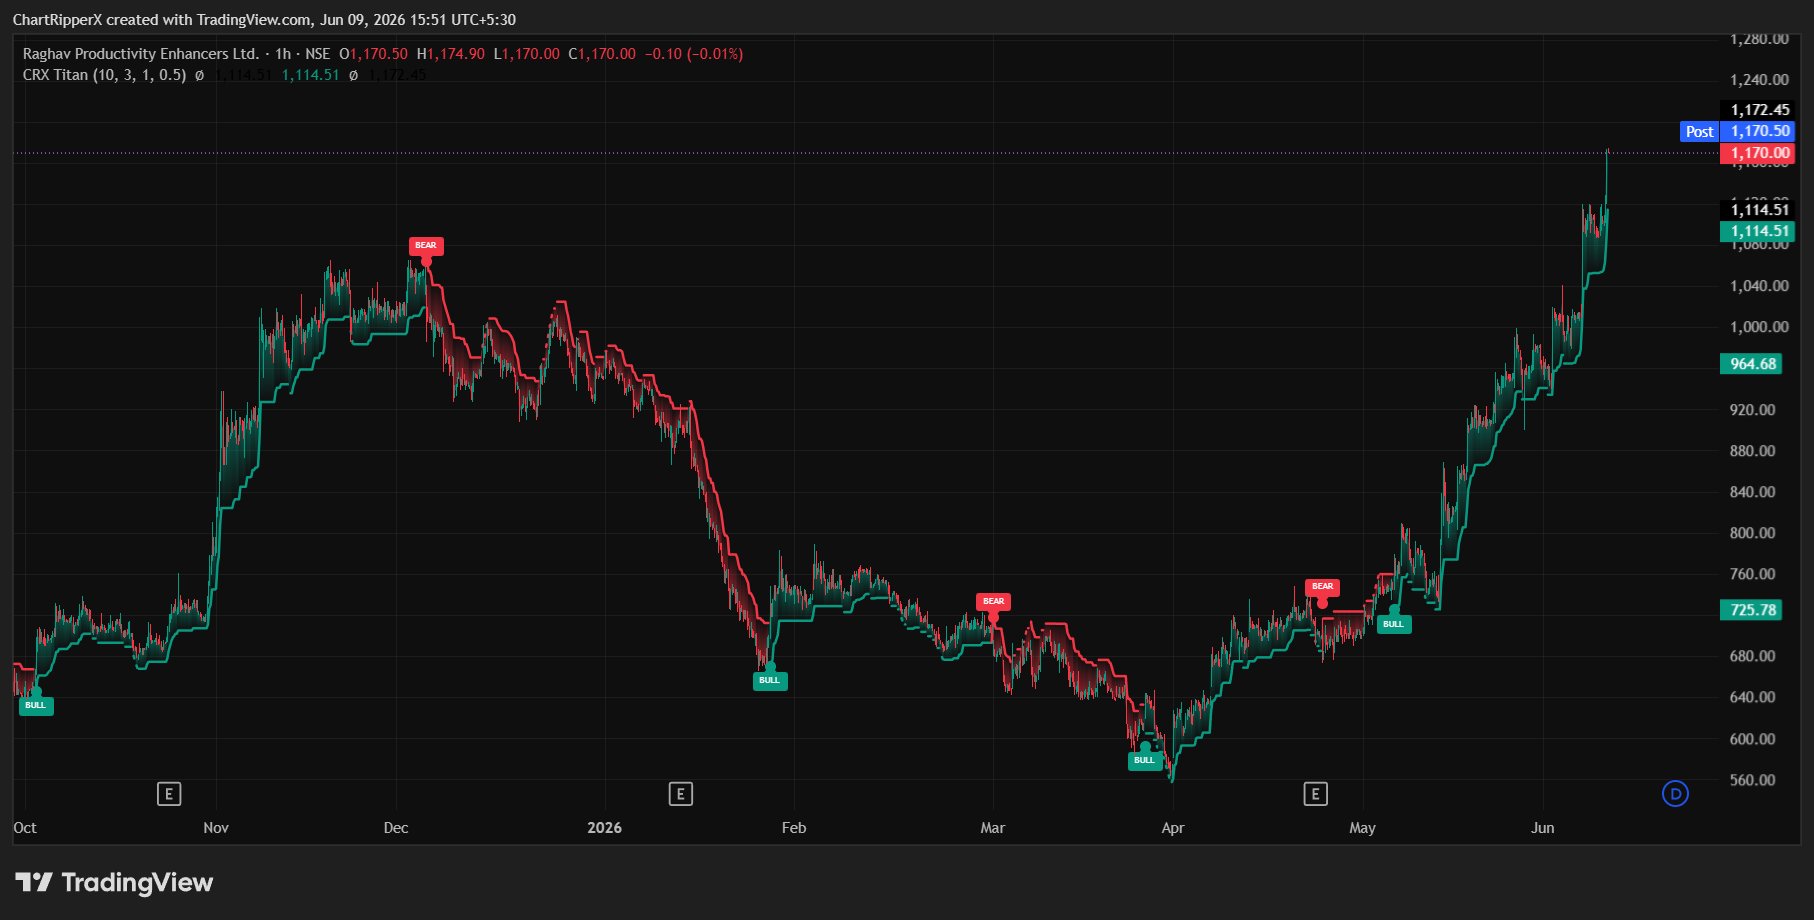Click the 560.00 price scale label
1814x920 pixels.
coord(1752,780)
